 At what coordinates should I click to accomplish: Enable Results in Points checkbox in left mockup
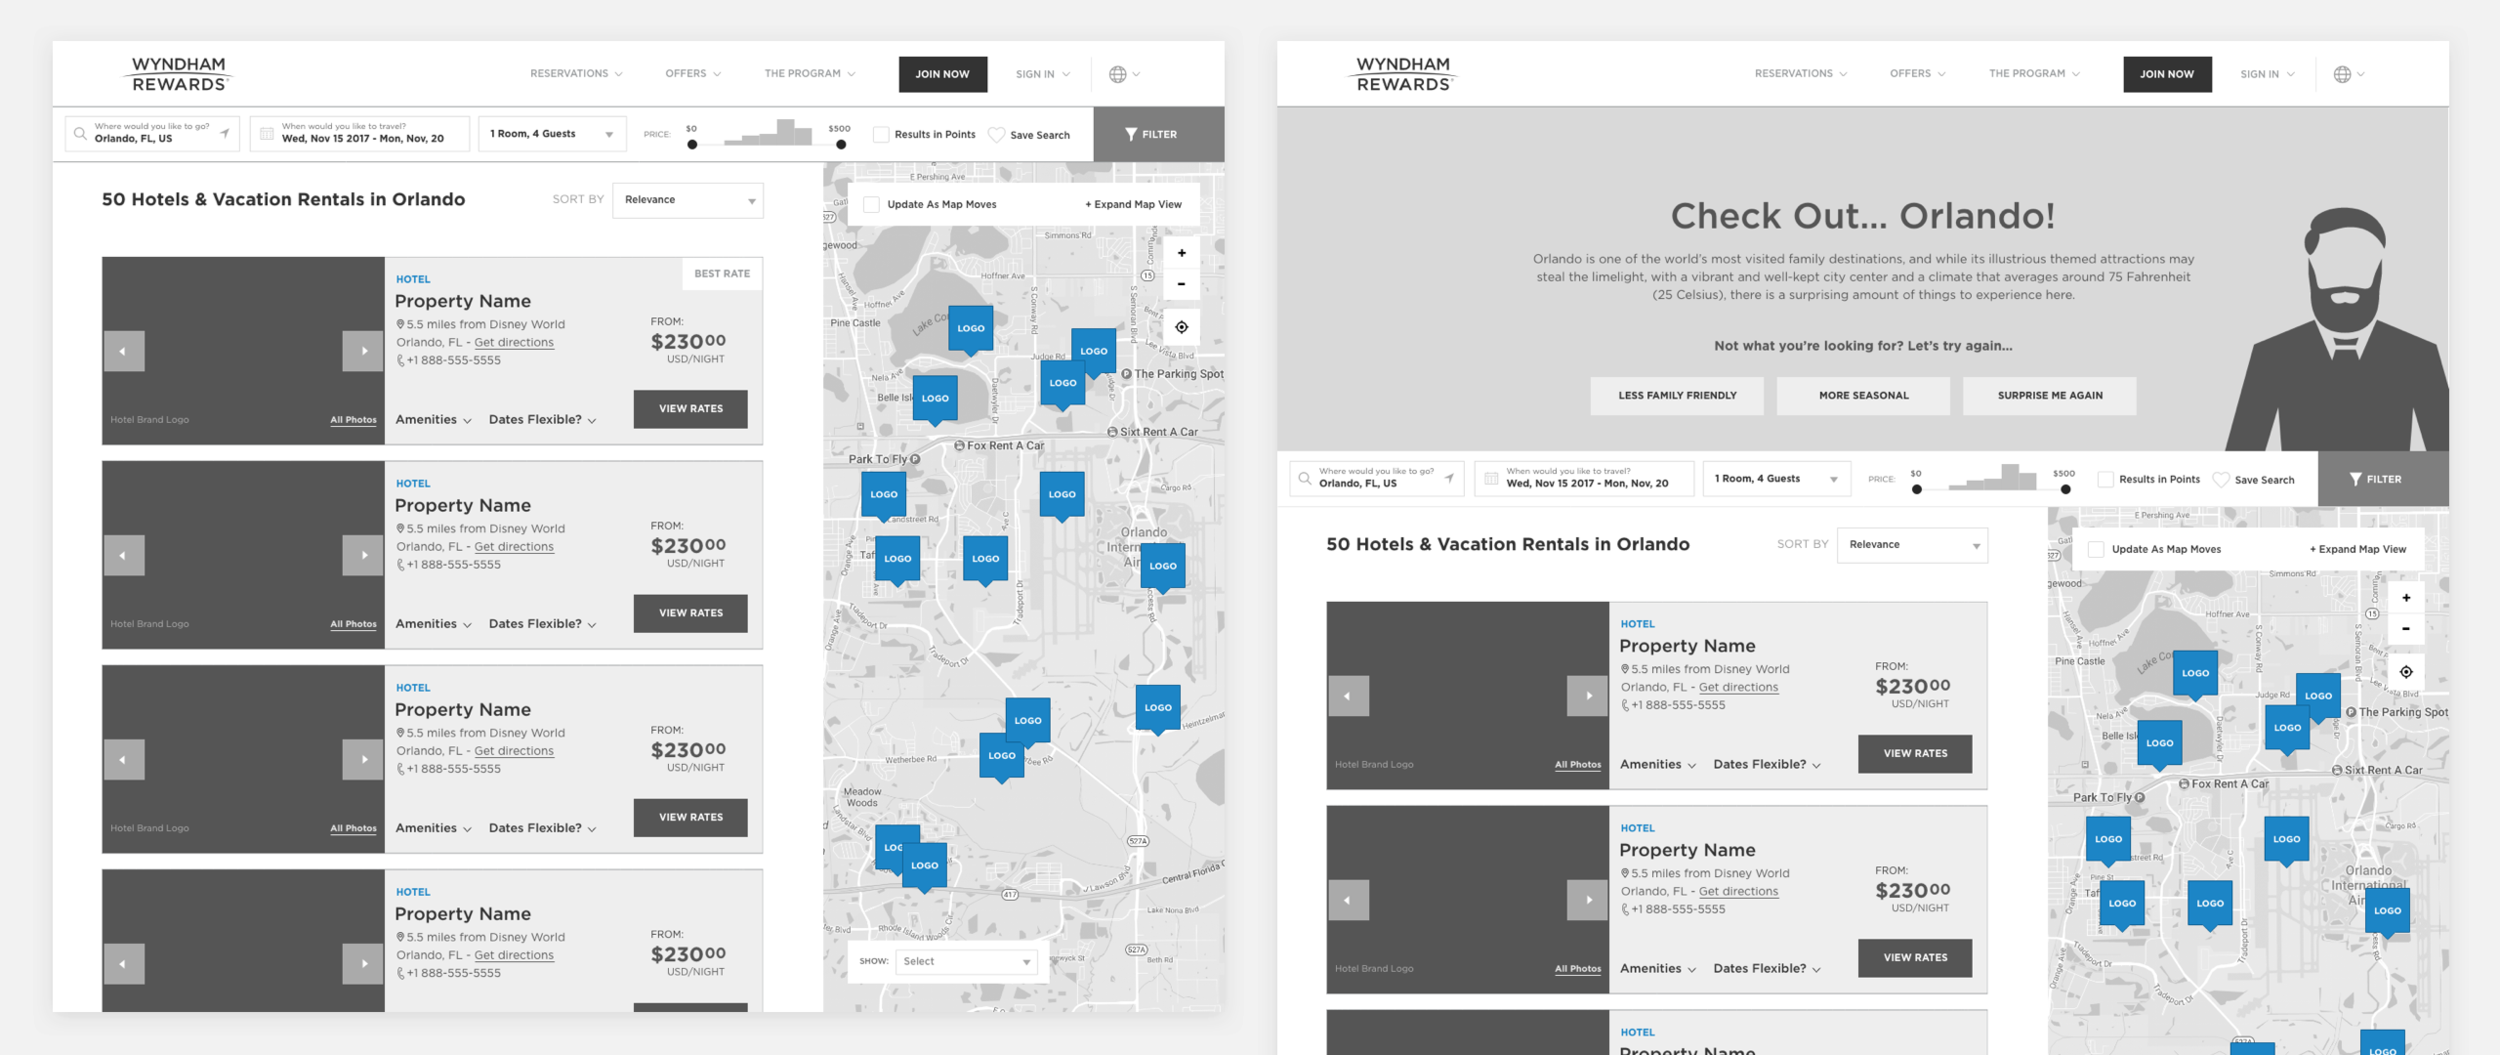coord(881,134)
